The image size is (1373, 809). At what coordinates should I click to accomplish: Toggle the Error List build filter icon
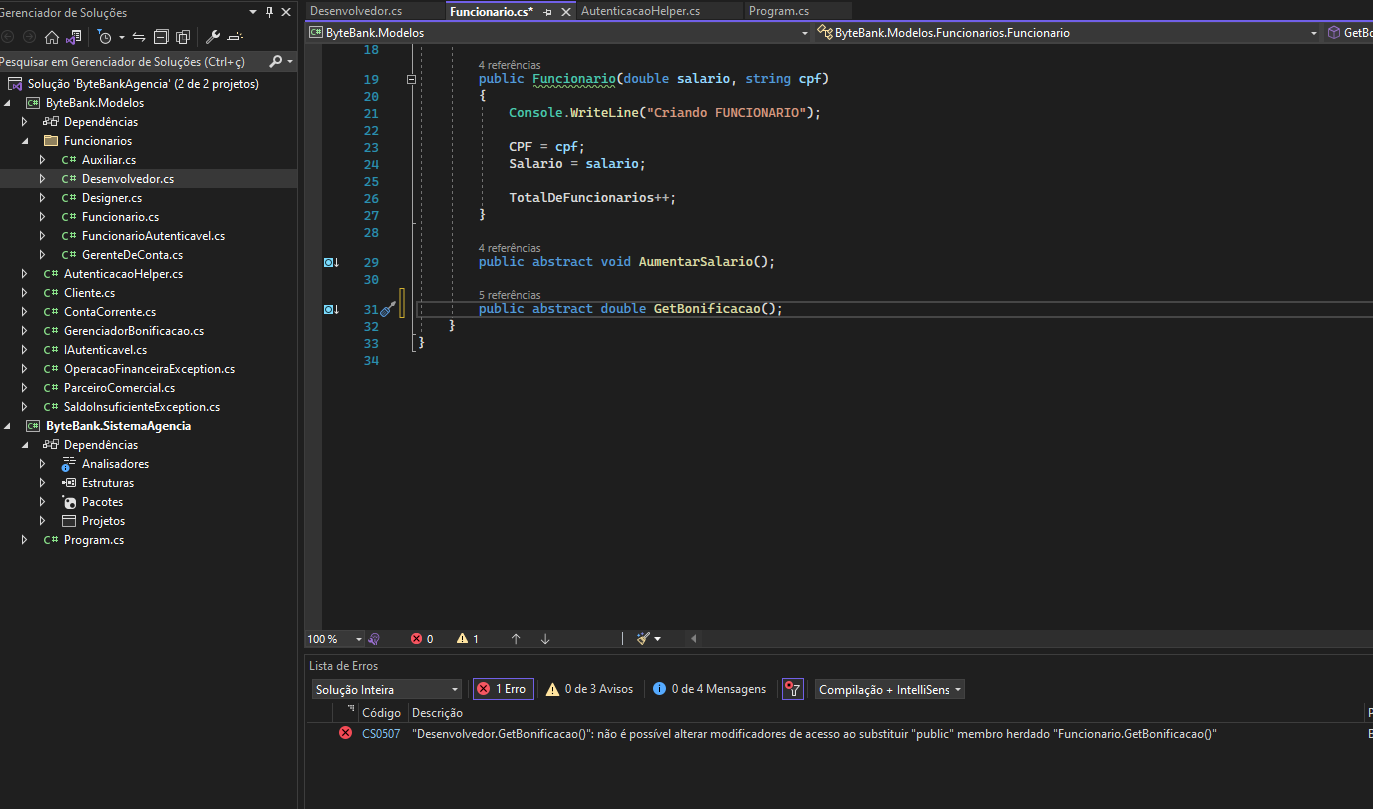coord(792,689)
